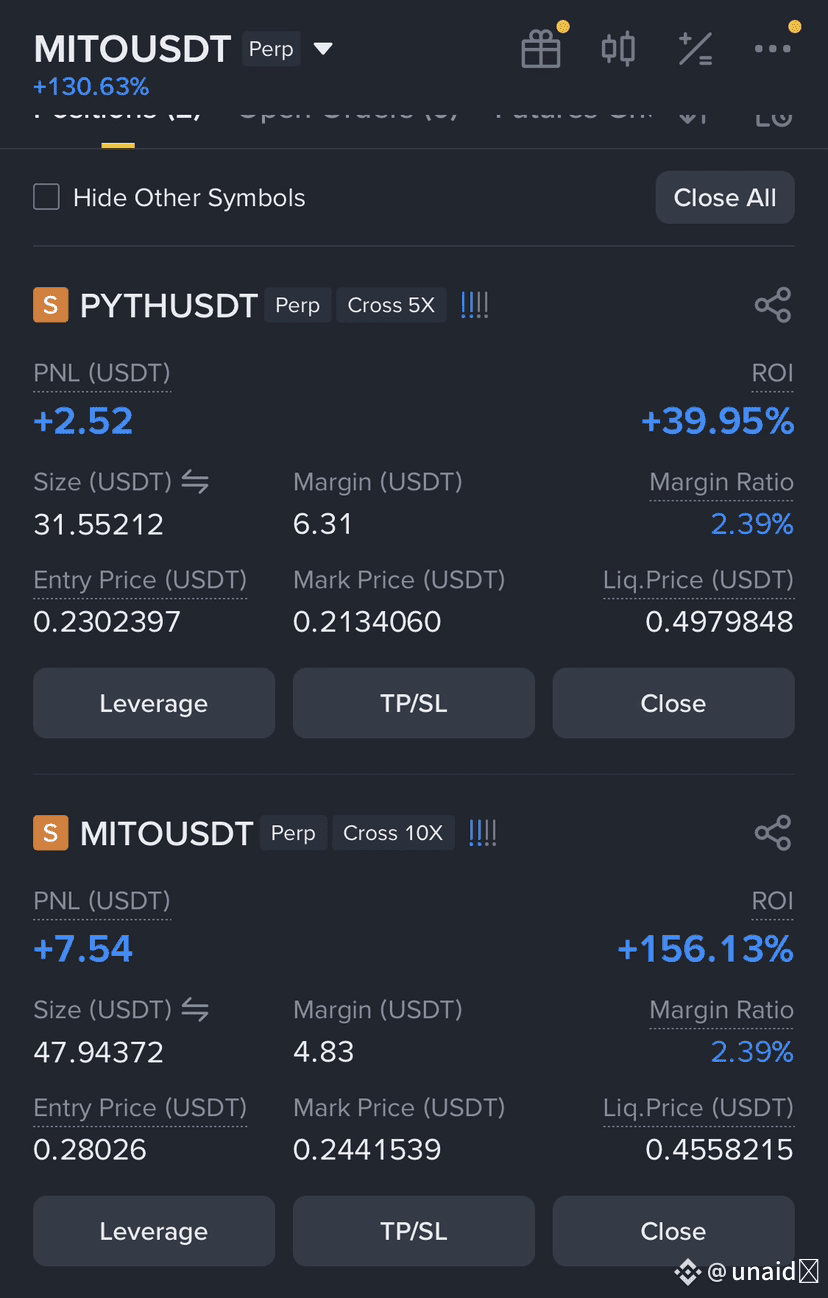828x1298 pixels.
Task: Tap the PYTHUSDT ADL indicator bars
Action: (x=474, y=305)
